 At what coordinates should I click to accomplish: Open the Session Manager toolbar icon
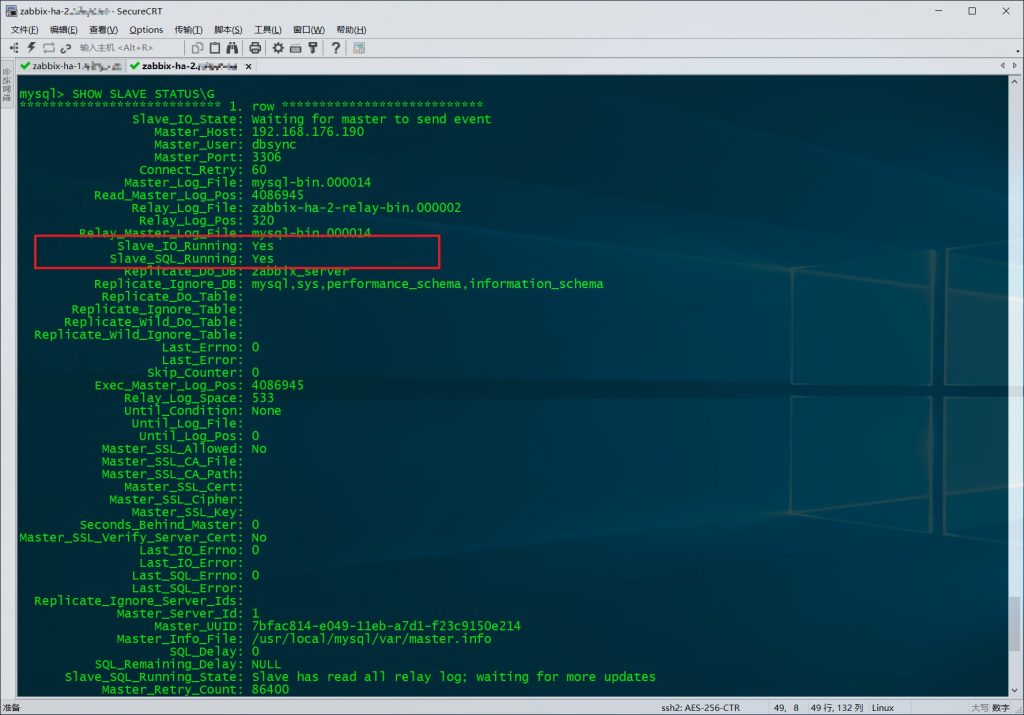point(14,48)
